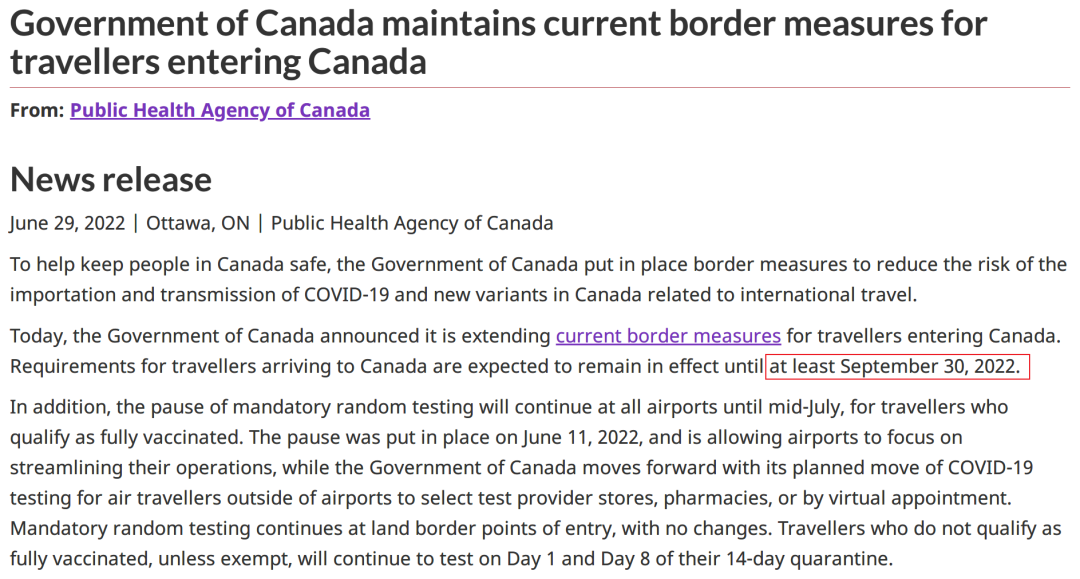Click the red-boxed "at least September 30, 2022"
This screenshot has height=579, width=1080.
(x=896, y=367)
